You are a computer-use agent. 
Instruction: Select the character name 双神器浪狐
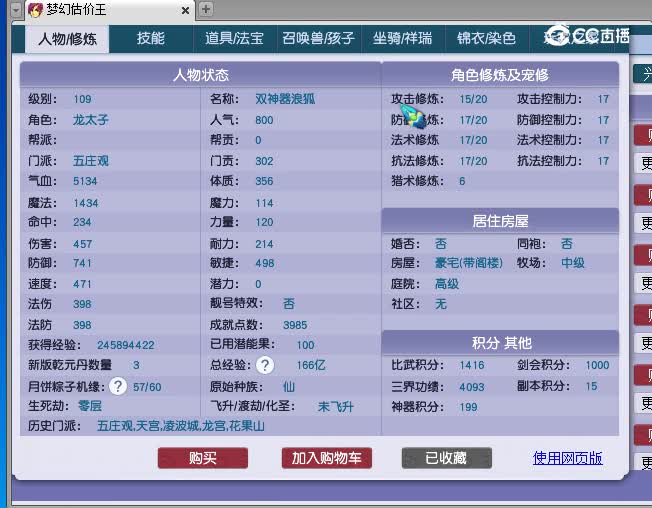[285, 99]
